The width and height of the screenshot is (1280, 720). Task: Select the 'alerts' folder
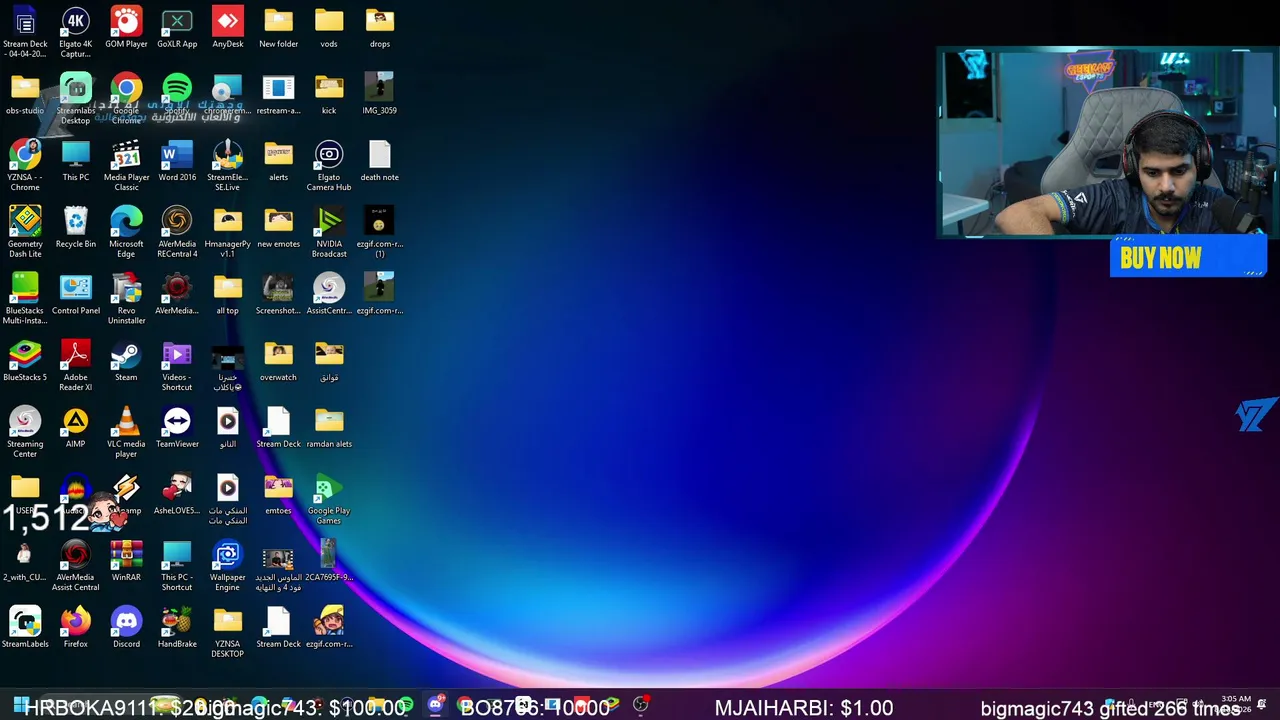278,160
